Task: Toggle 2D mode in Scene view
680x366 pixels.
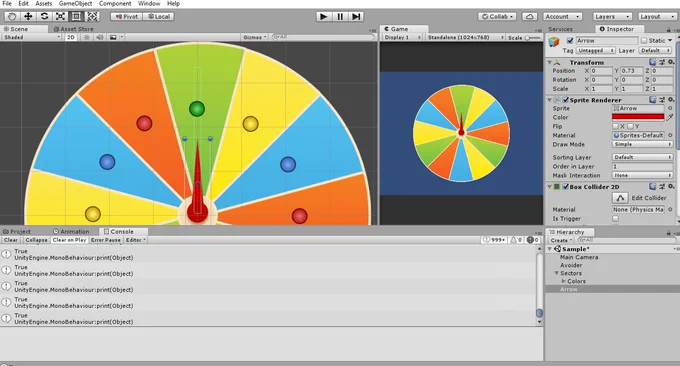Action: 71,37
